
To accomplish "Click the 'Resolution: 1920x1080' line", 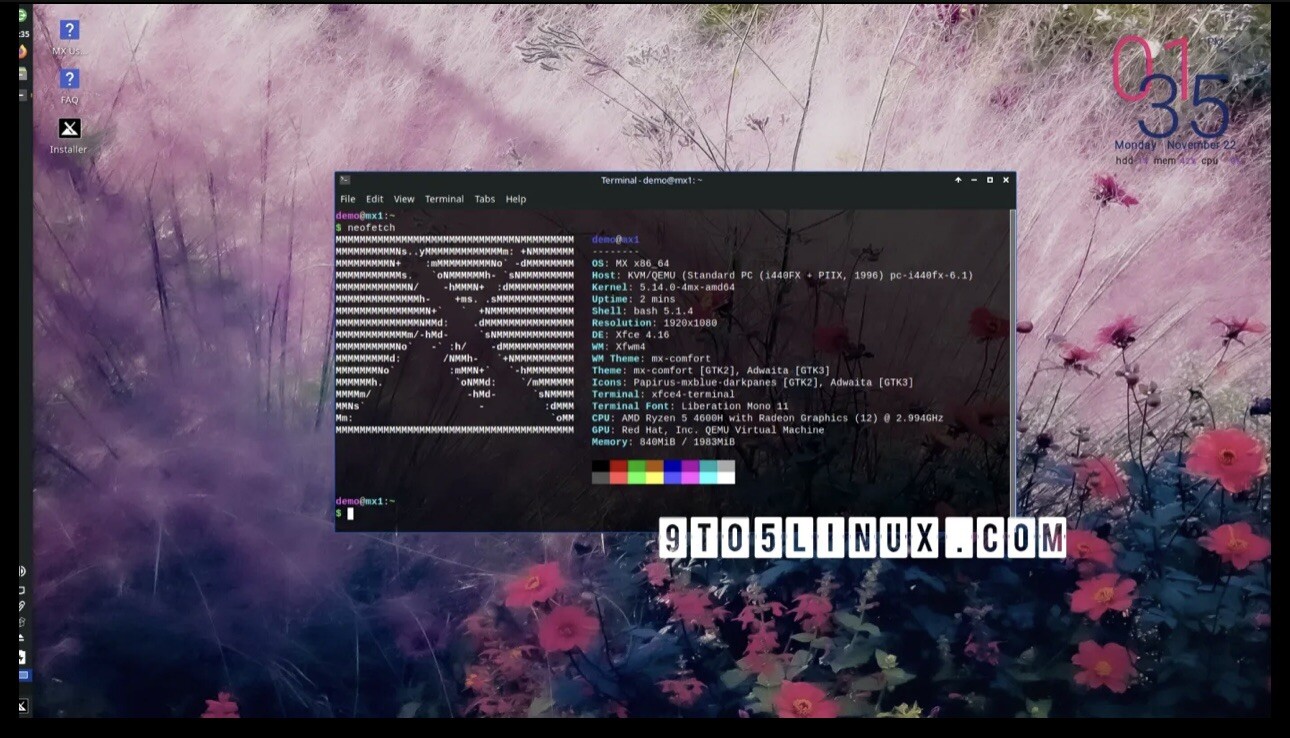I will tap(654, 323).
